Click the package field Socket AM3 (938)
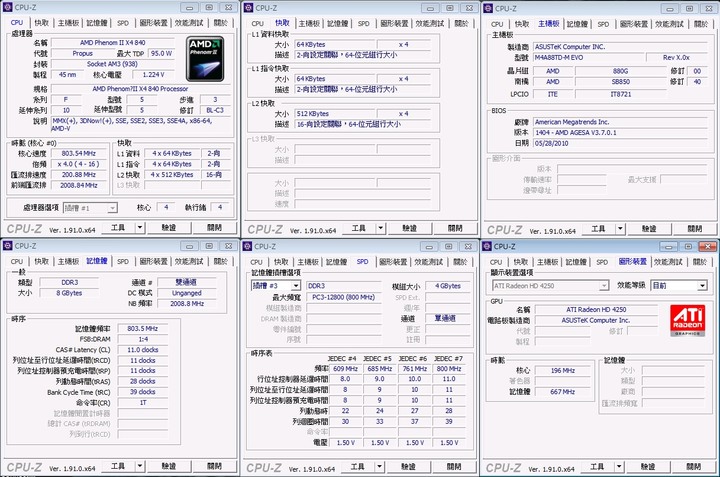 tap(112, 64)
